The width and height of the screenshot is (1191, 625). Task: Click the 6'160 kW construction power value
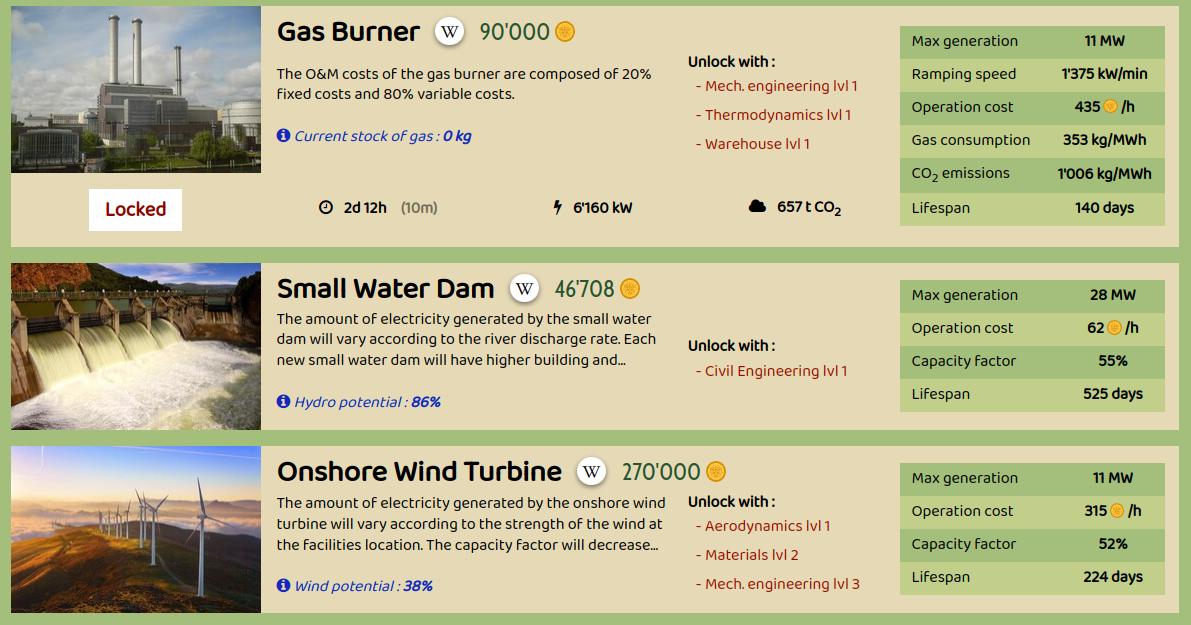[602, 207]
